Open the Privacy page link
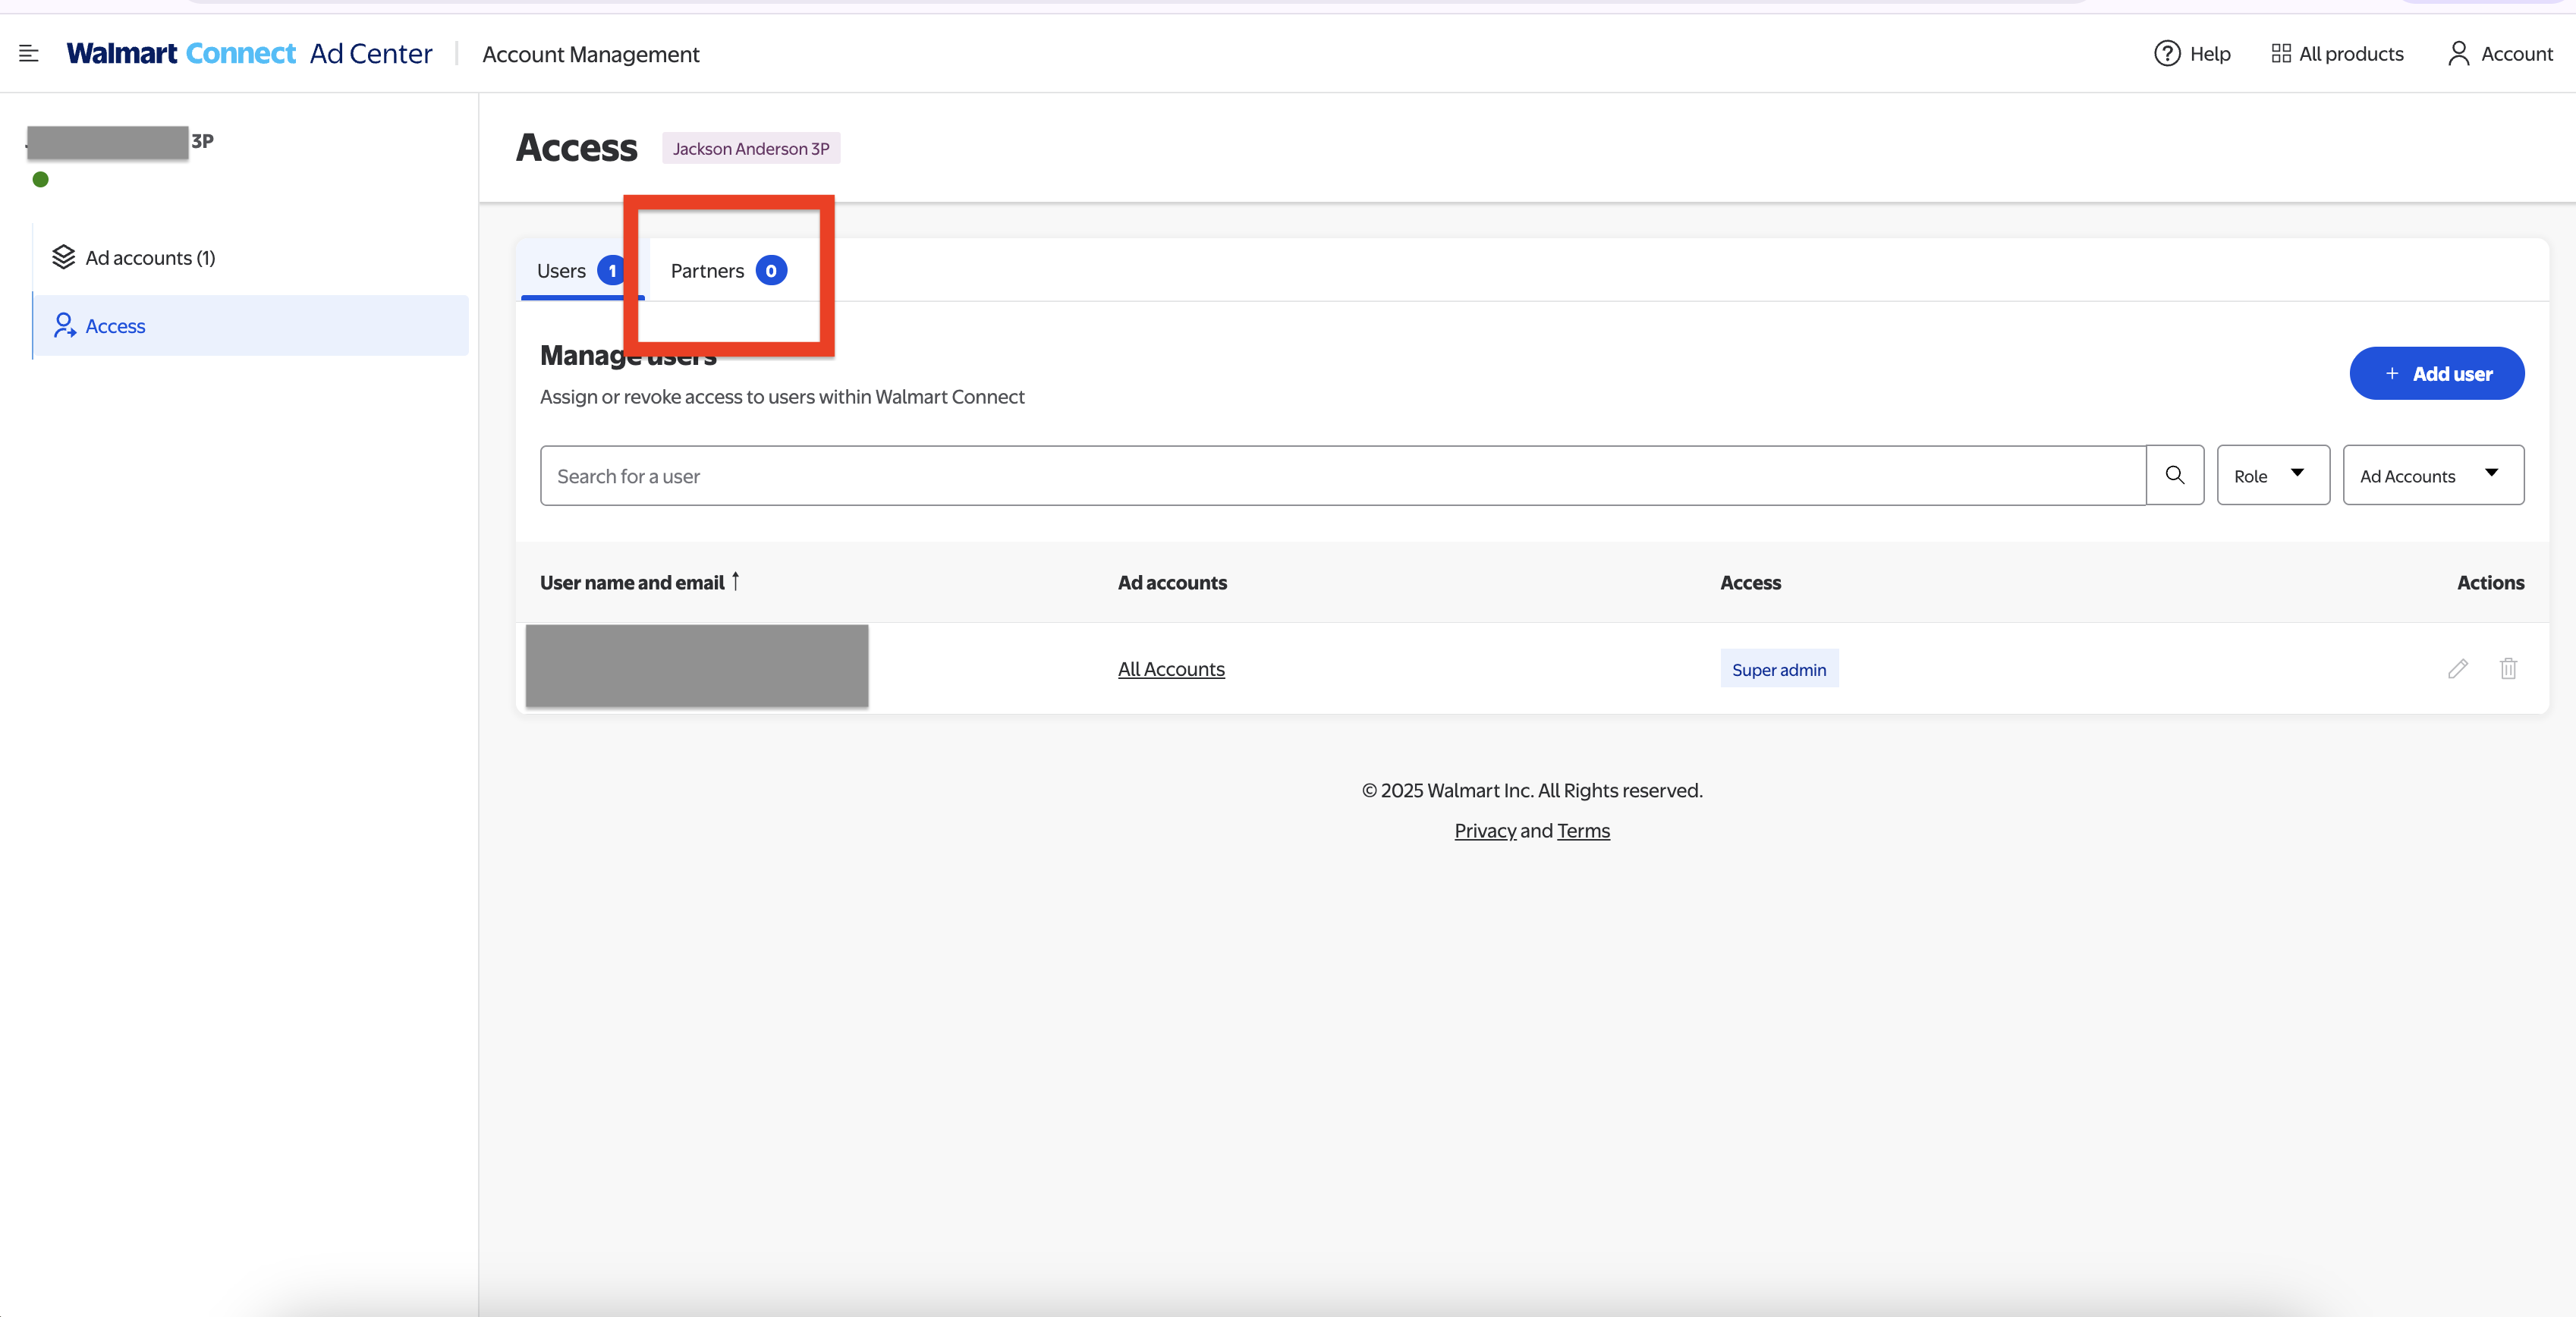The height and width of the screenshot is (1317, 2576). pos(1484,830)
